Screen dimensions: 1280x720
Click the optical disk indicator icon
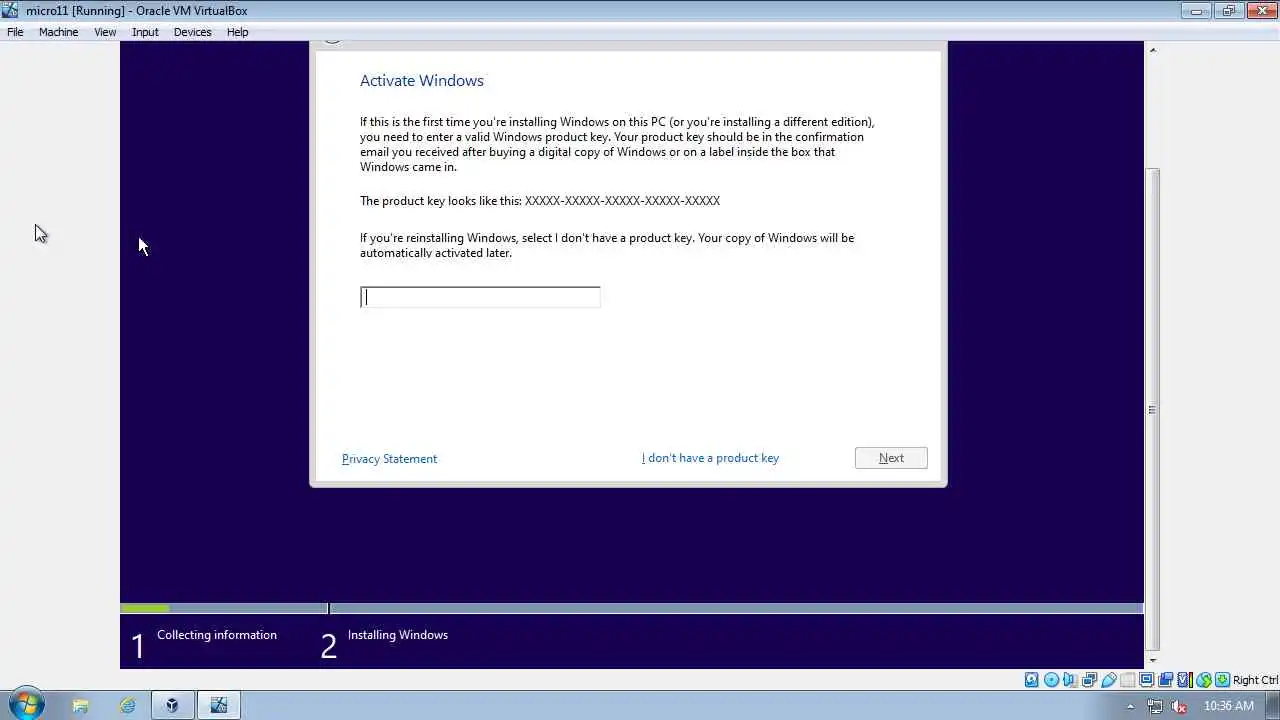[1051, 680]
